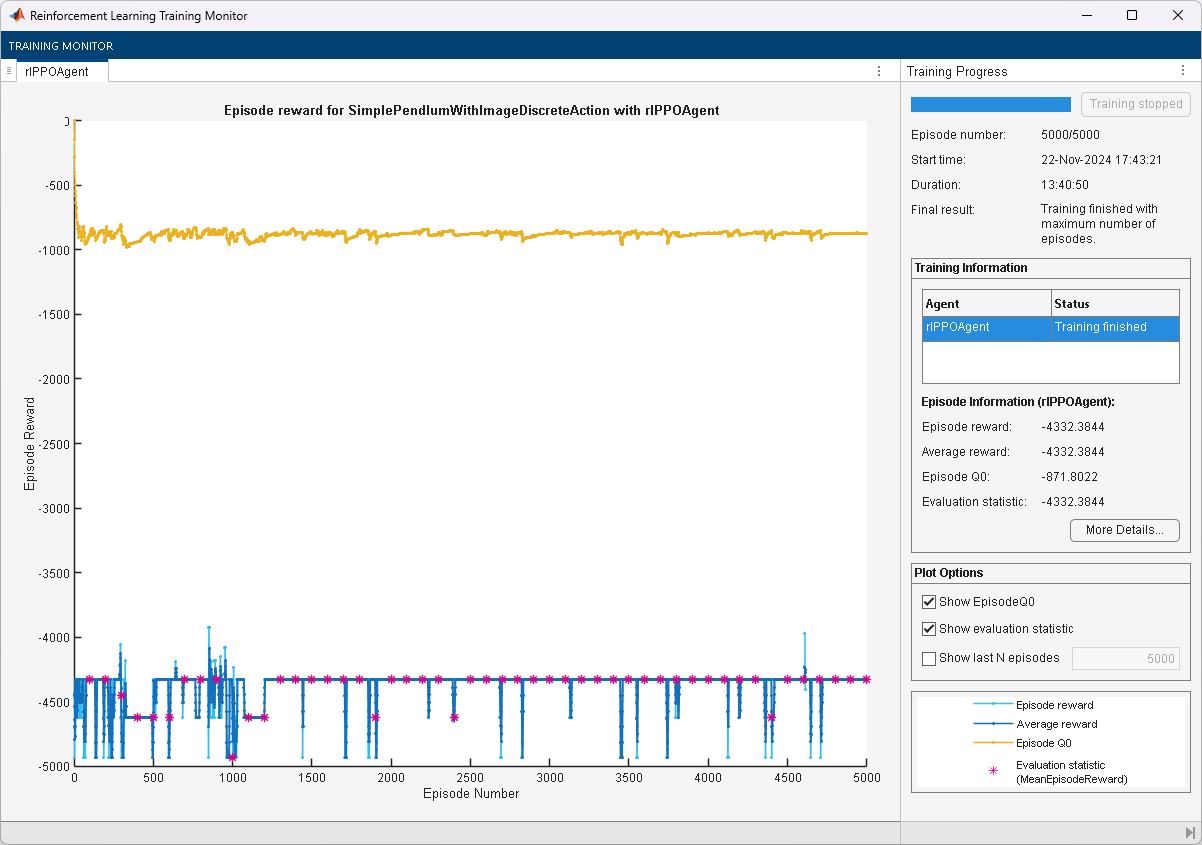
Task: Select the TRAINING MONITOR ribbon tab
Action: coord(61,46)
